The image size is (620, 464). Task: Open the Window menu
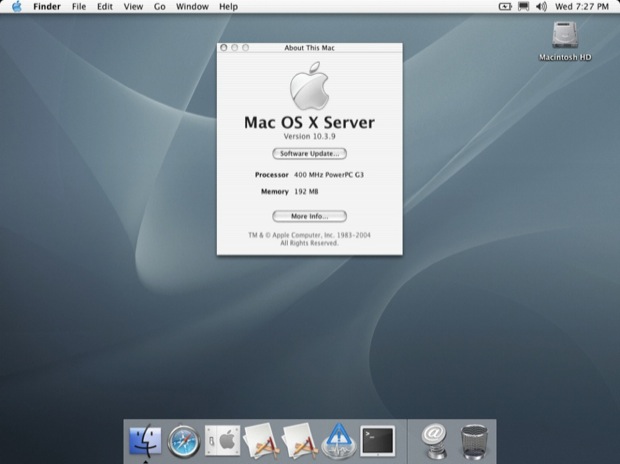(192, 7)
